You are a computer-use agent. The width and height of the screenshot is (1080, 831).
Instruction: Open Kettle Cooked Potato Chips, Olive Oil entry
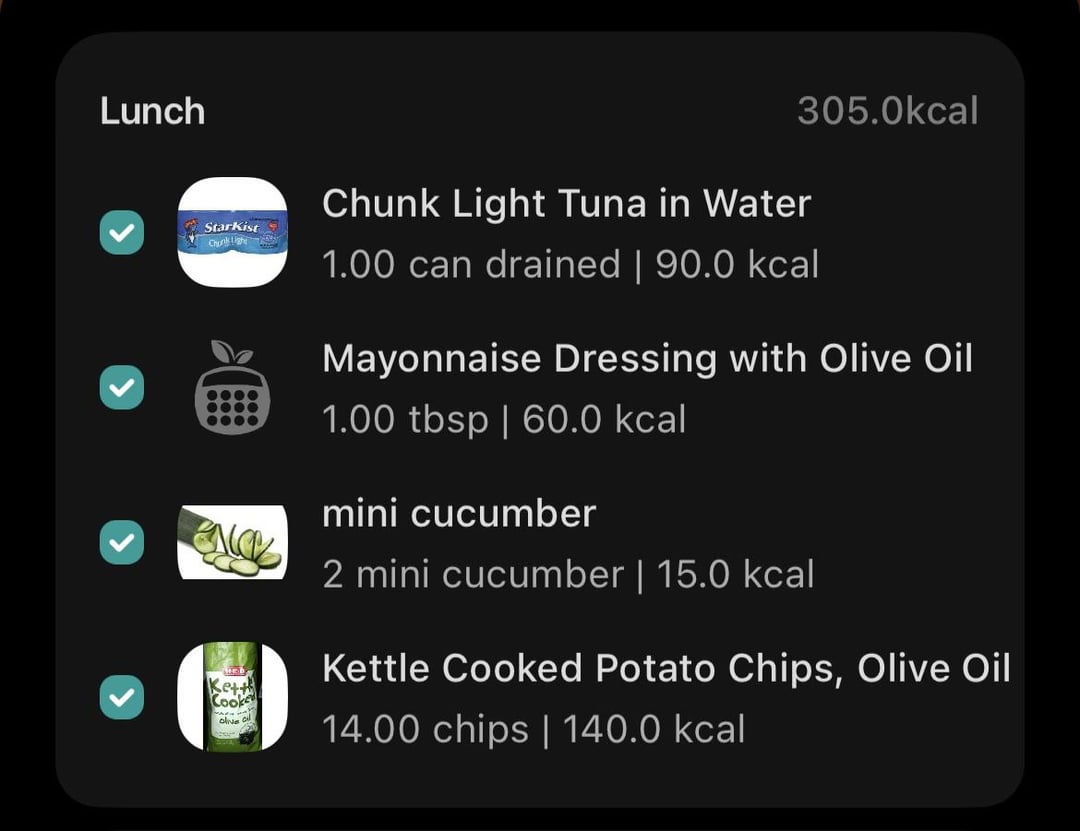[x=666, y=668]
